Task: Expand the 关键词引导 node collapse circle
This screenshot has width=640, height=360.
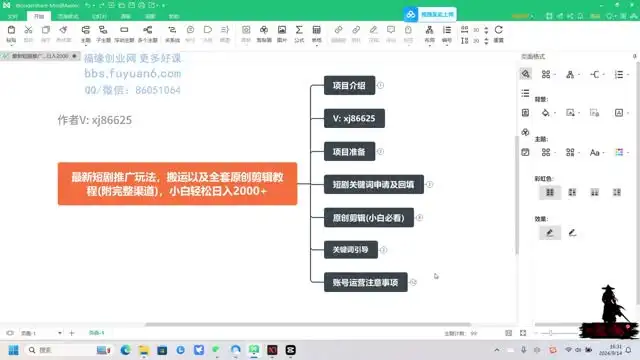Action: (383, 250)
